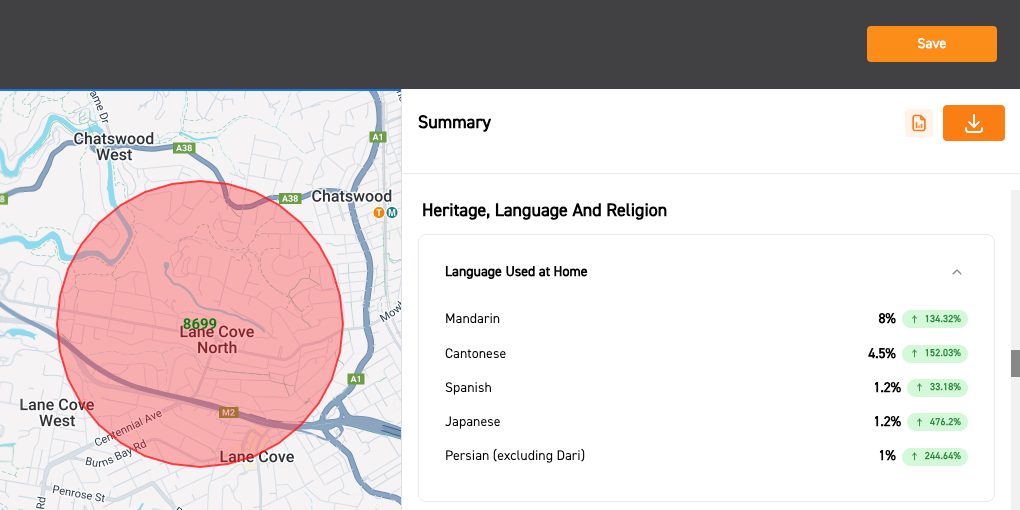The width and height of the screenshot is (1020, 510).
Task: Click the orange download icon button
Action: (x=973, y=123)
